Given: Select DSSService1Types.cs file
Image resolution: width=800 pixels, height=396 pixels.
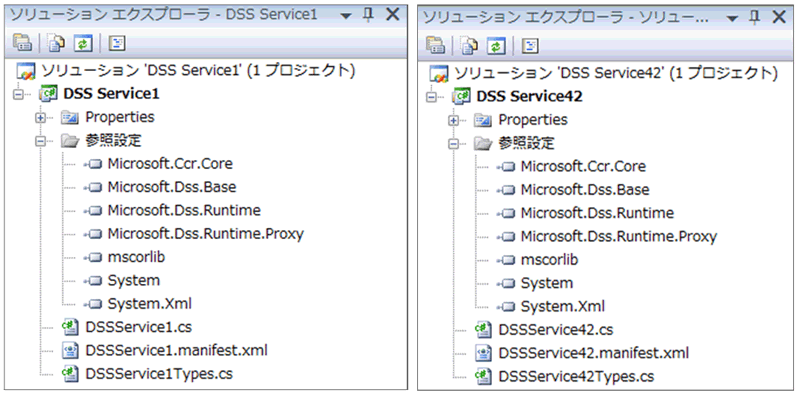Looking at the screenshot, I should [x=159, y=374].
